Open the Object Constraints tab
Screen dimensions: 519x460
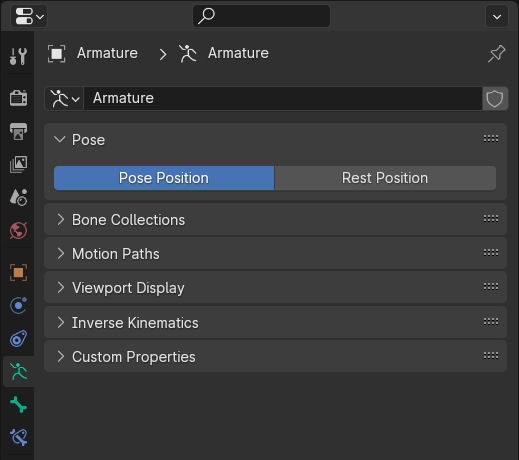[x=18, y=339]
